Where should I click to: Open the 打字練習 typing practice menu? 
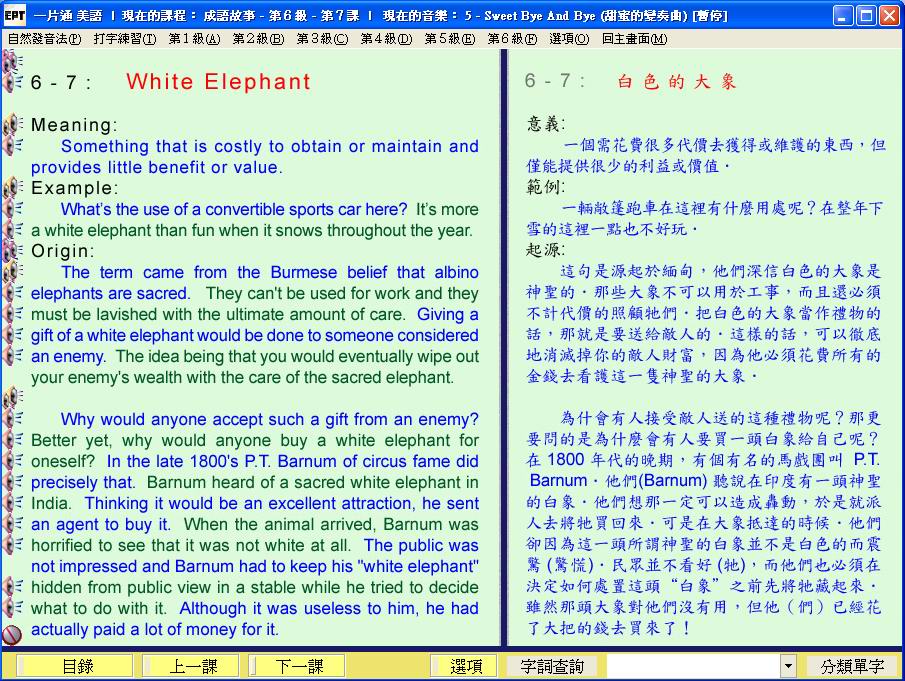tap(124, 39)
